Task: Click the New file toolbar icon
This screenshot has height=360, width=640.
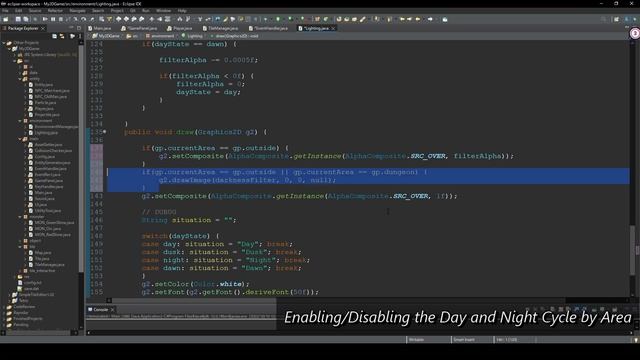Action: tap(6, 19)
